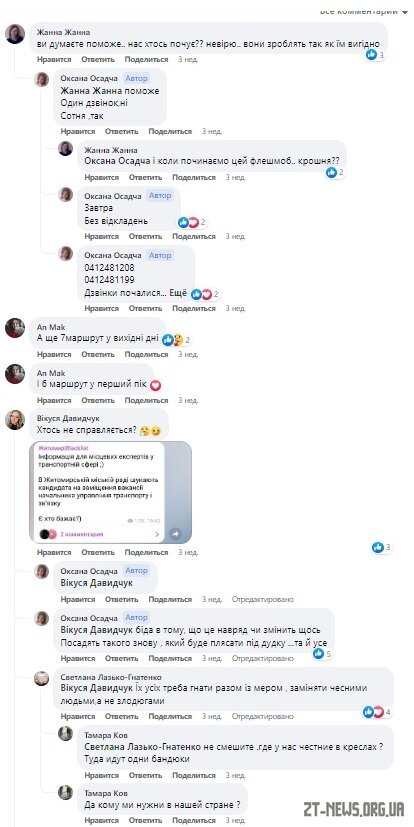Open '2 комментария' link inside attached image
The width and height of the screenshot is (414, 827).
pyautogui.click(x=82, y=534)
